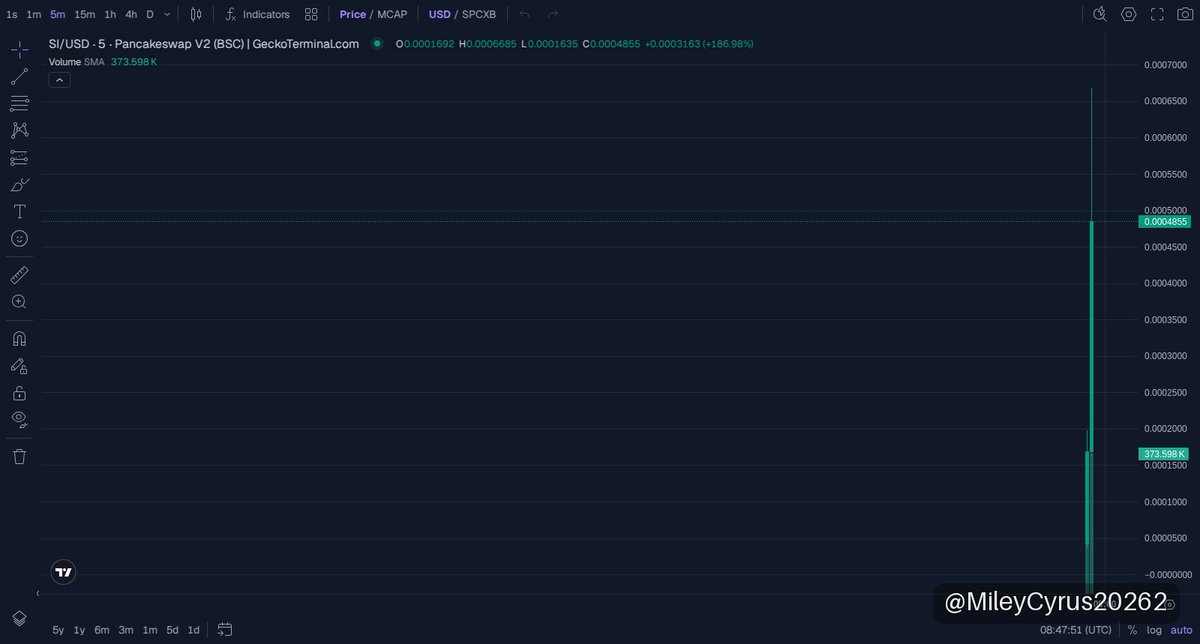The image size is (1200, 644).
Task: Set date range to 1y
Action: pyautogui.click(x=80, y=630)
